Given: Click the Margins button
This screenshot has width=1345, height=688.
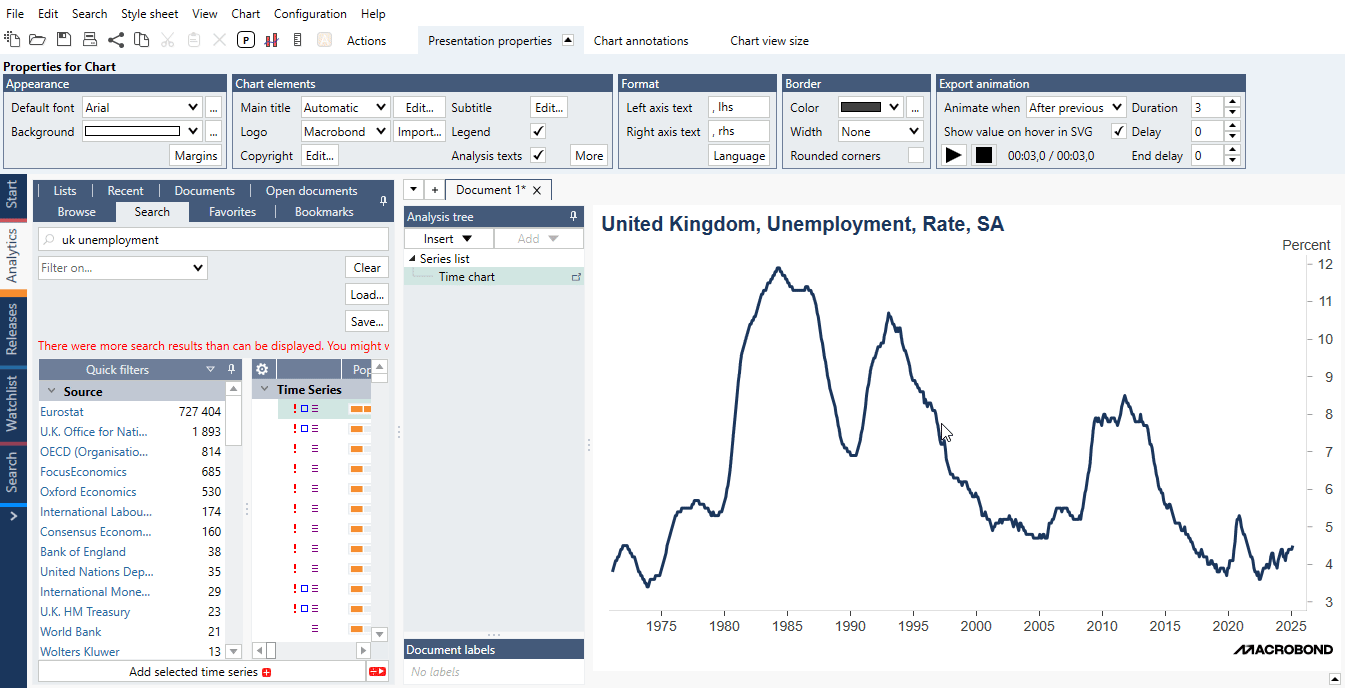Looking at the screenshot, I should coord(195,155).
